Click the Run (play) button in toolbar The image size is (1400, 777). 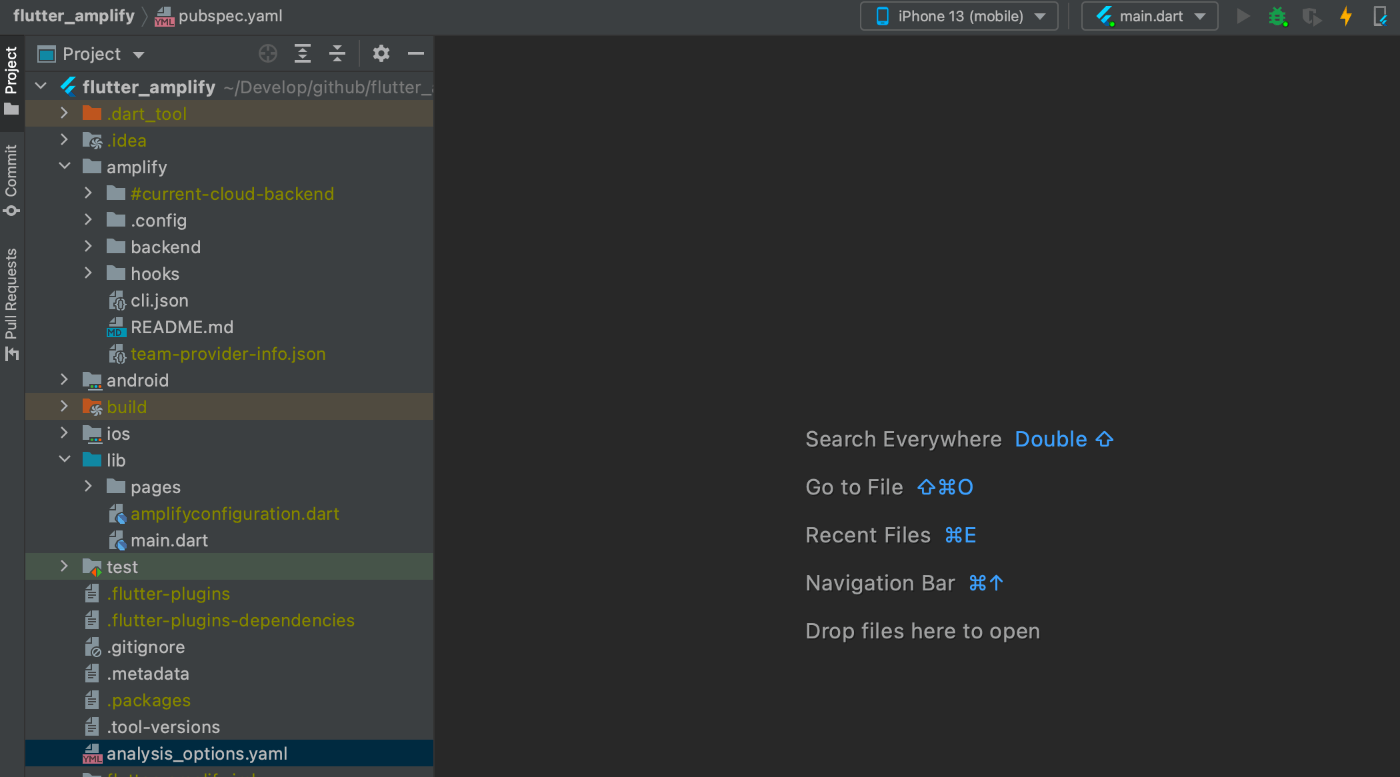1243,16
